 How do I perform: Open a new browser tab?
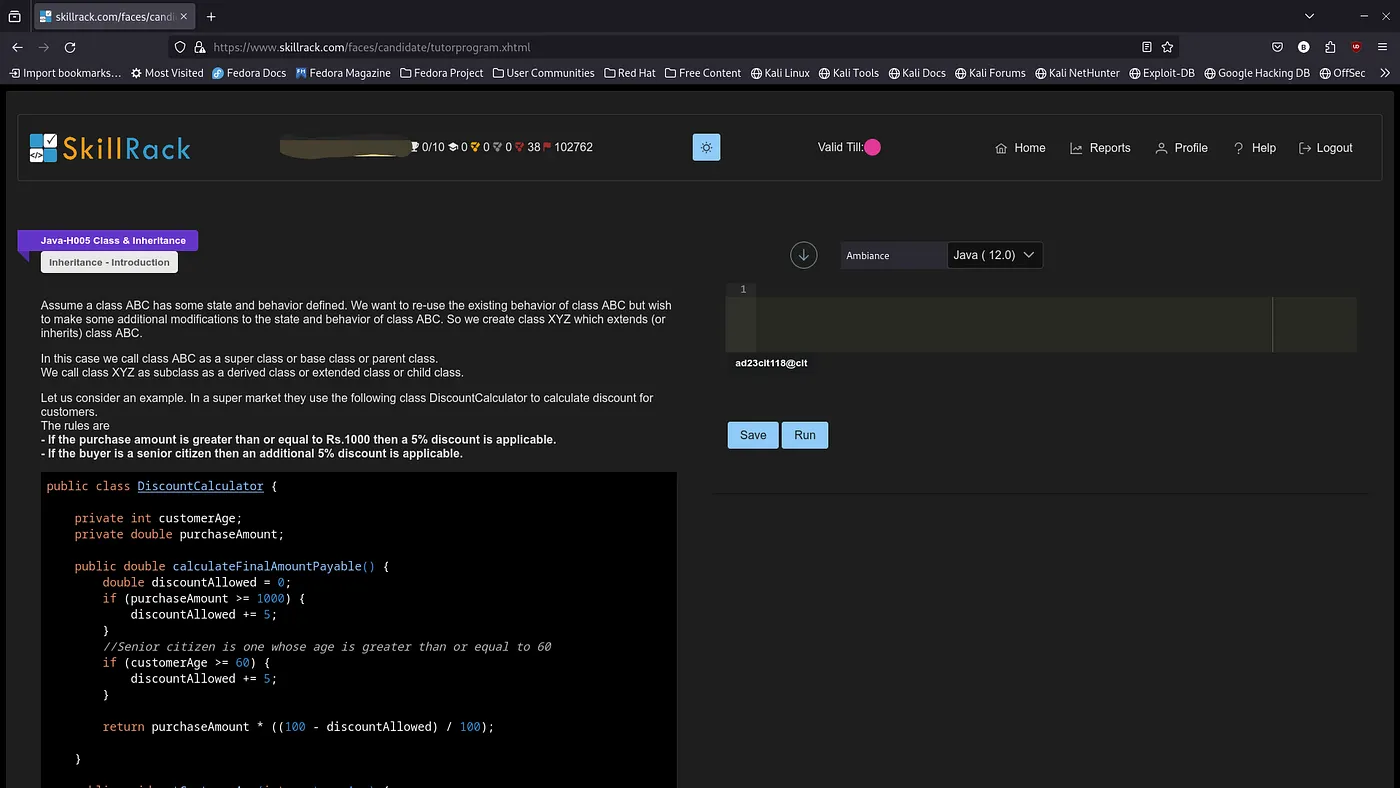[x=211, y=16]
